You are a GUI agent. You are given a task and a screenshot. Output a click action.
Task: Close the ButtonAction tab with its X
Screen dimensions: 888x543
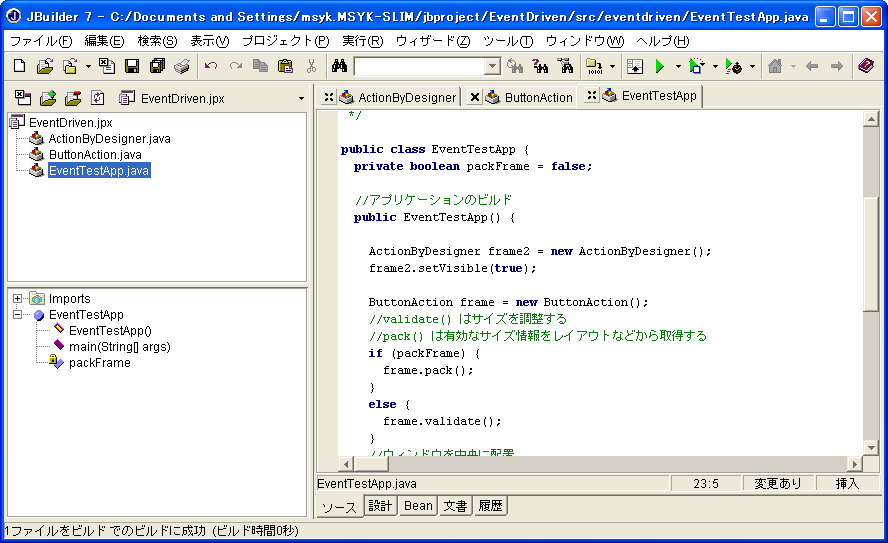(x=475, y=97)
